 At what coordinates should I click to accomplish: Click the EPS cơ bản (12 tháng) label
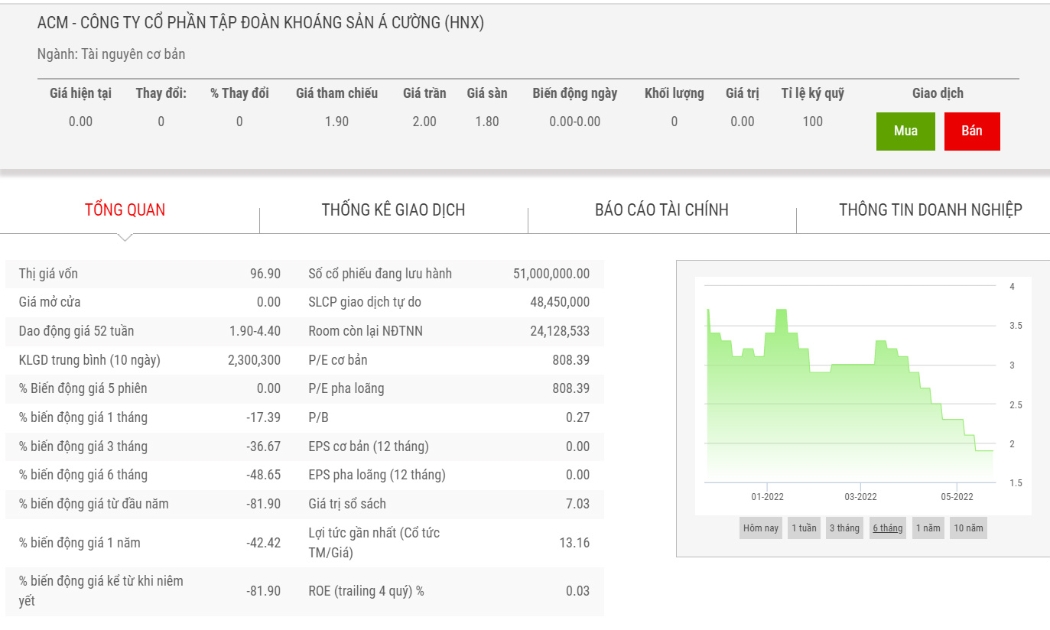pos(369,447)
